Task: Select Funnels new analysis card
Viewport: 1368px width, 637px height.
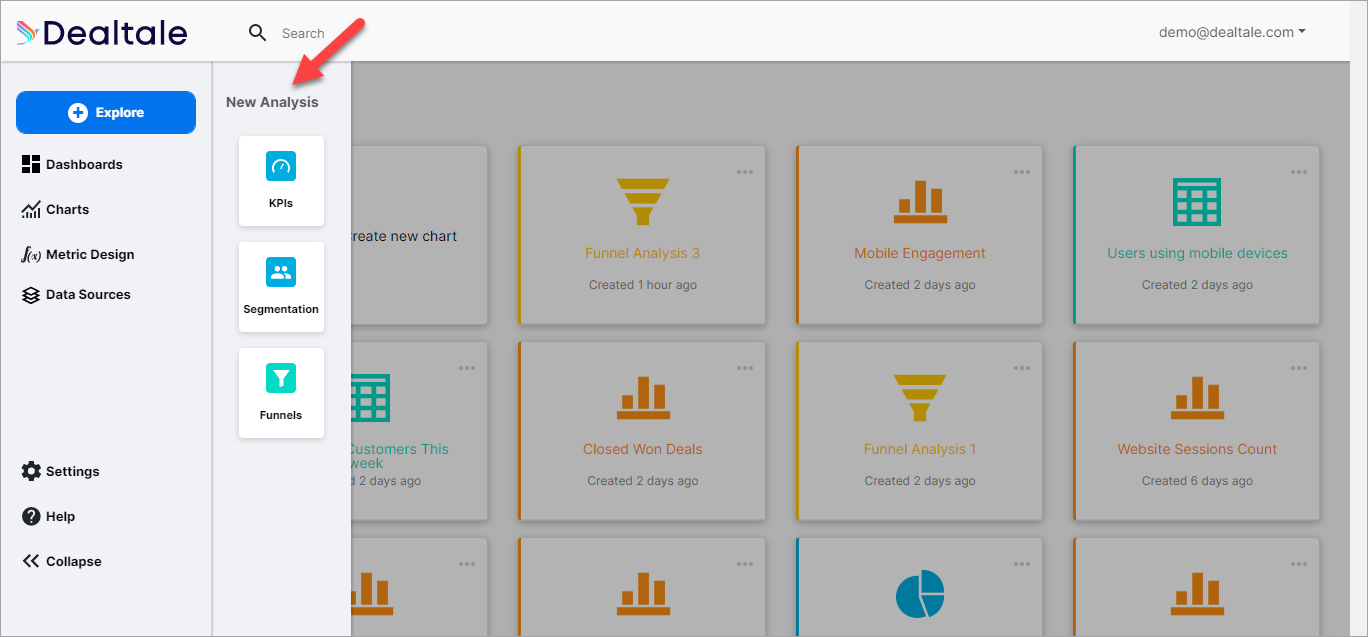Action: pos(281,393)
